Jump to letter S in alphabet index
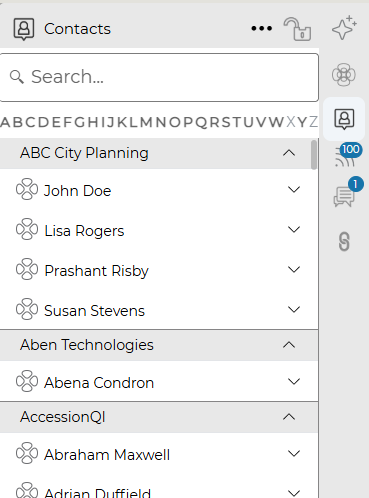Image resolution: width=369 pixels, height=498 pixels. 226,122
